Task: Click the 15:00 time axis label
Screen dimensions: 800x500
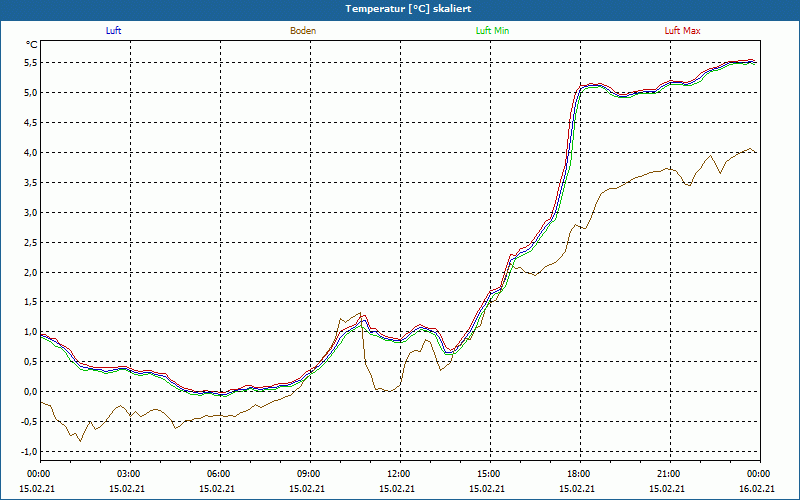Action: pos(488,474)
